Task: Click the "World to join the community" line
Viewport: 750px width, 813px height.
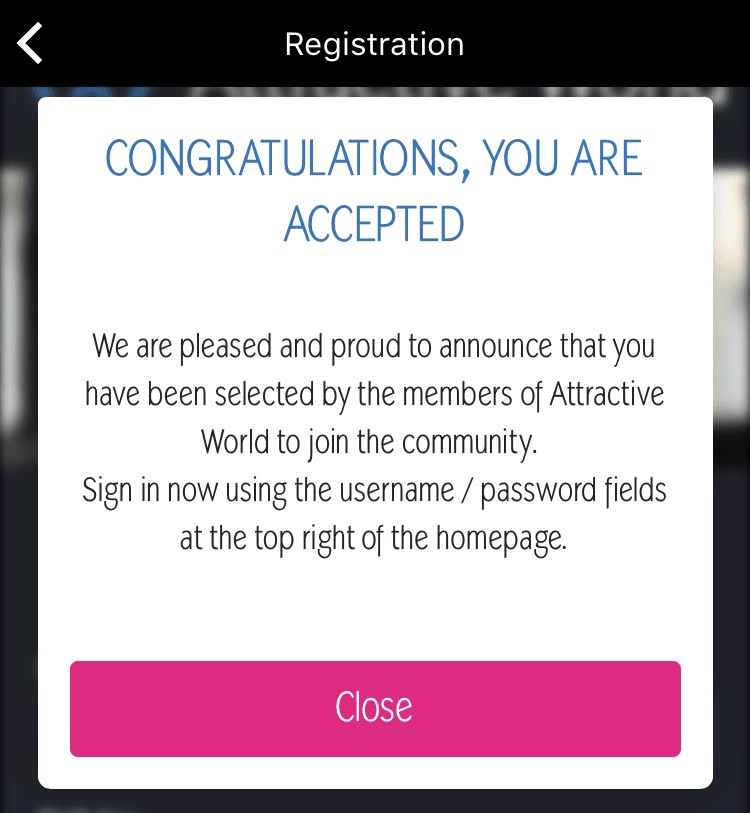Action: click(x=368, y=443)
